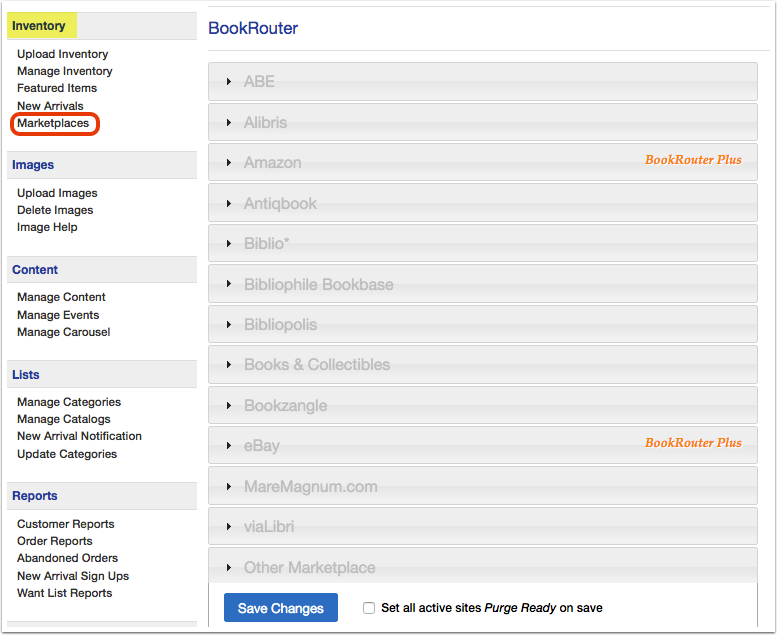Expand the viaLibri marketplace section
This screenshot has width=777, height=635.
[x=483, y=526]
